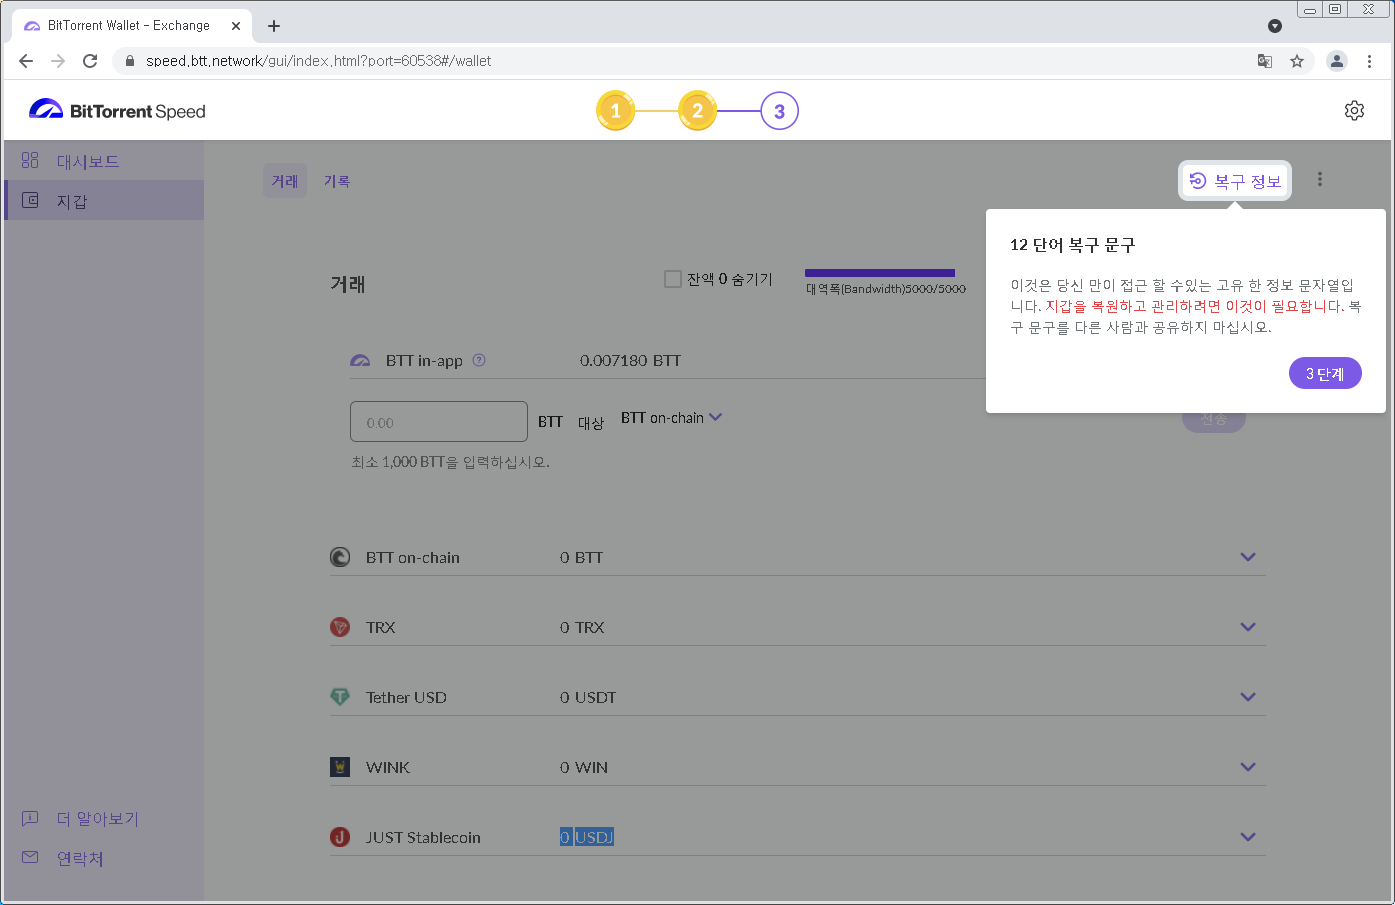
Task: Open the BTT on-chain target dropdown
Action: pyautogui.click(x=671, y=418)
